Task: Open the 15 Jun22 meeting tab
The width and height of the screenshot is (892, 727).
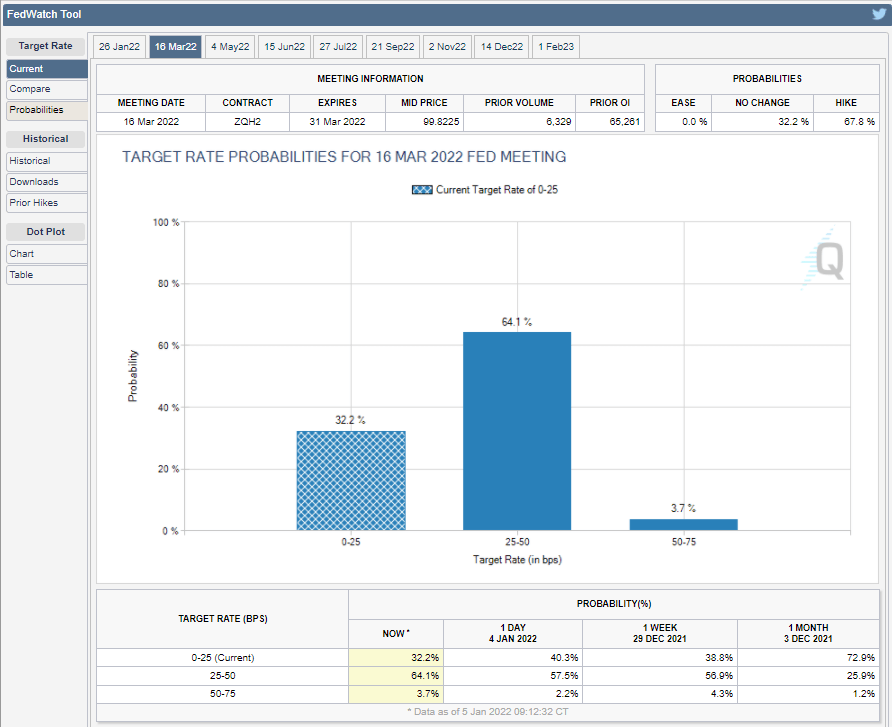Action: pos(284,47)
